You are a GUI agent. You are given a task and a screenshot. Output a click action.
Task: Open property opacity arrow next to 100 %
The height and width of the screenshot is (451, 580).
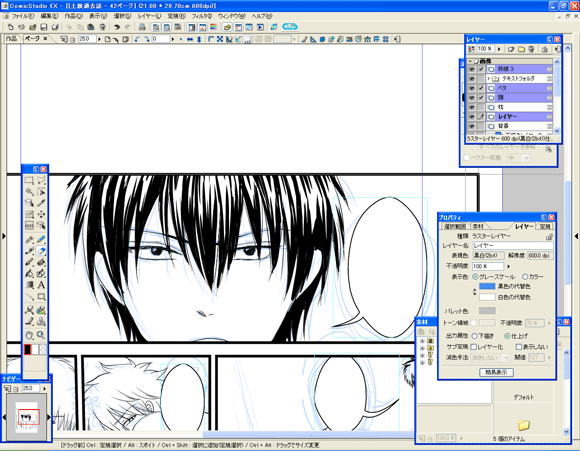pos(509,266)
